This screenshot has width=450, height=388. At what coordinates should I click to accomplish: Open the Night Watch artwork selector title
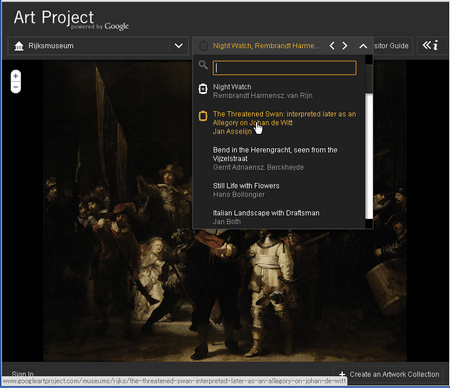click(267, 46)
